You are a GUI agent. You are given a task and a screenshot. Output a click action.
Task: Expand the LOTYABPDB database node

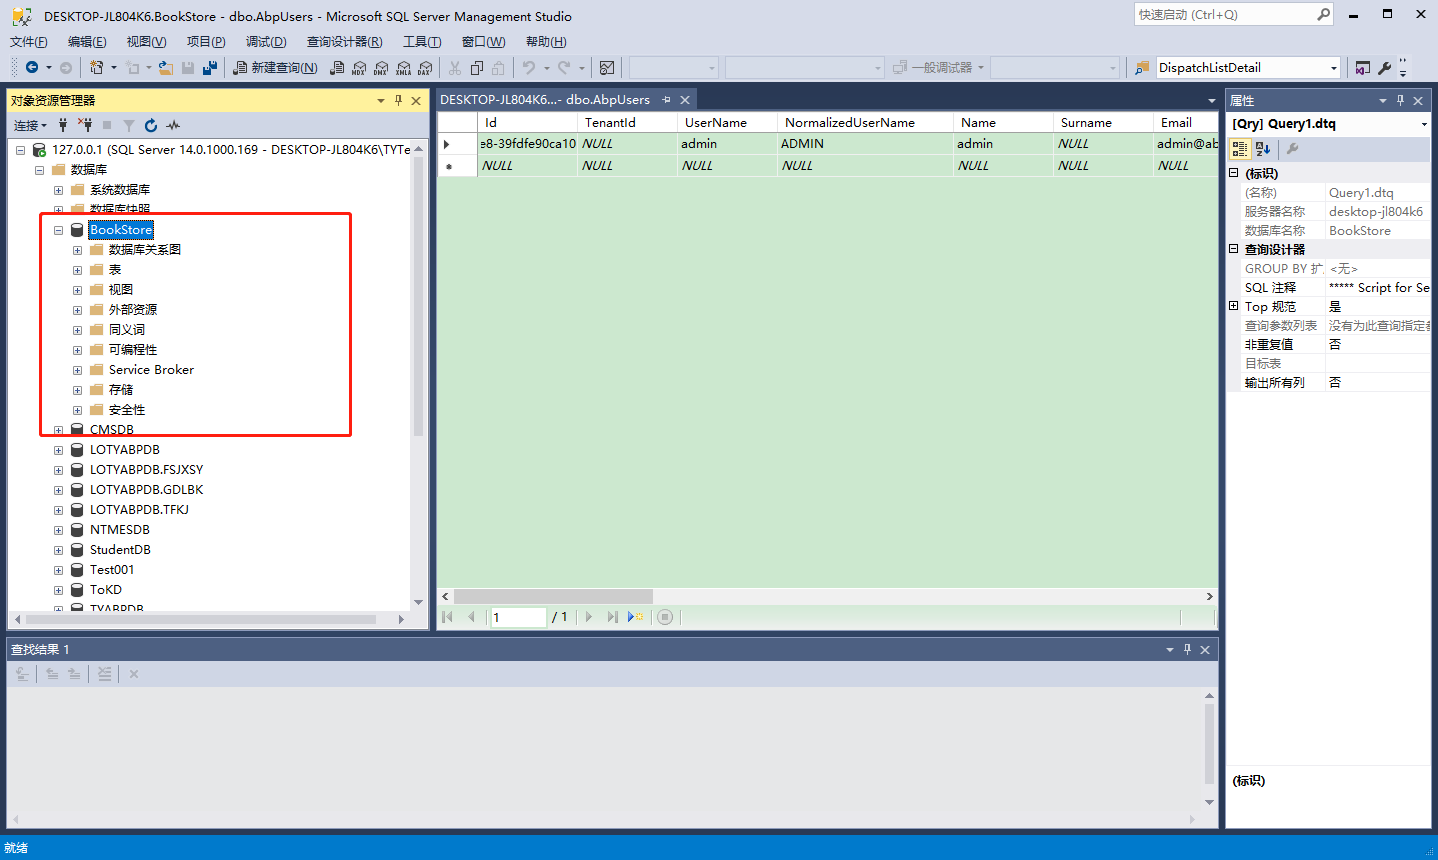(x=58, y=450)
